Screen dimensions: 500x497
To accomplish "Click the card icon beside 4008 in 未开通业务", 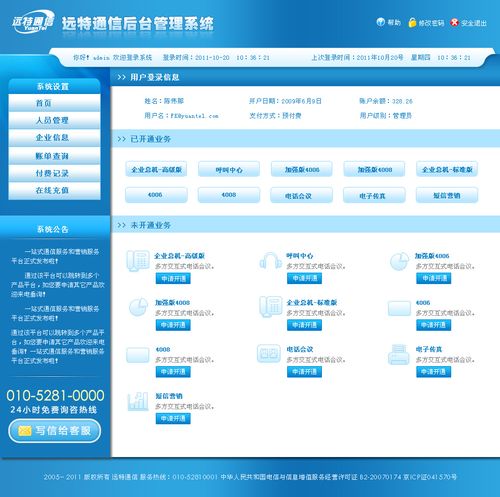I will tap(138, 355).
